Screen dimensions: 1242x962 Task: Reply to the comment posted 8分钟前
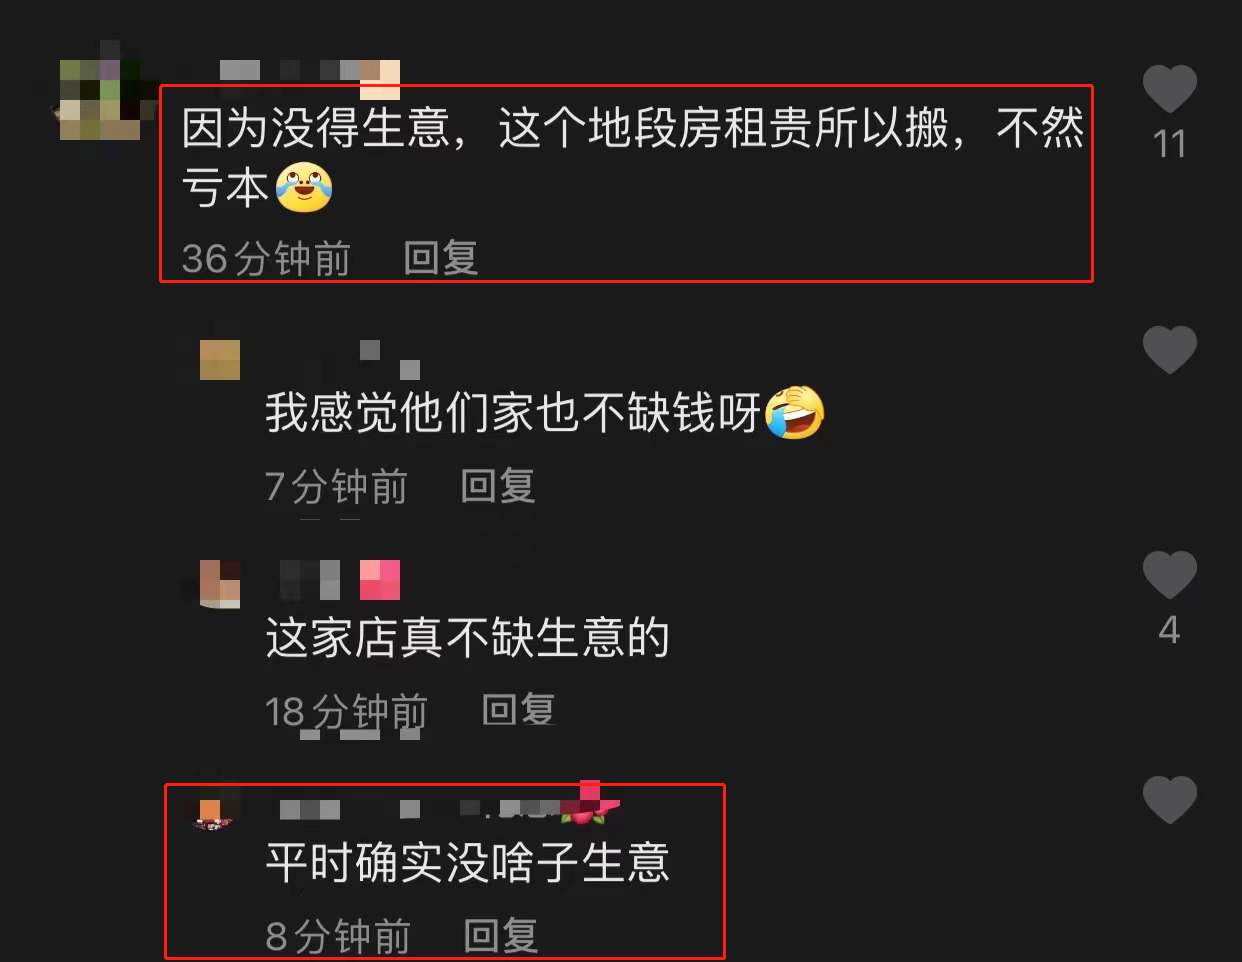[501, 936]
